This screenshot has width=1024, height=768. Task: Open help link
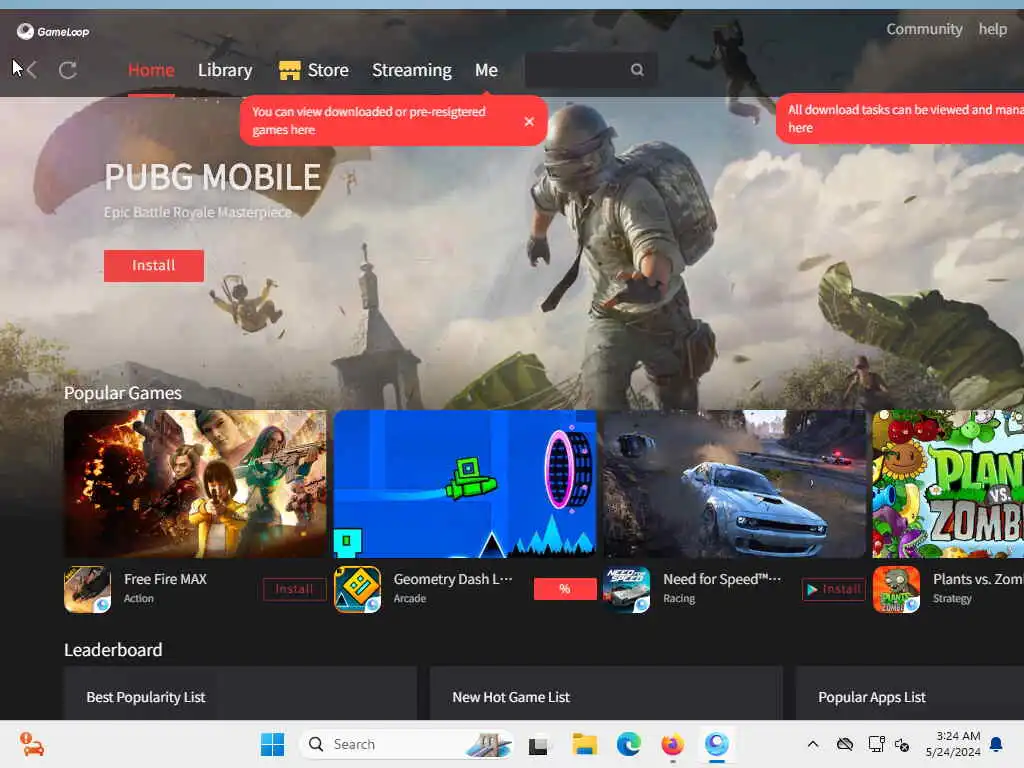(x=993, y=29)
